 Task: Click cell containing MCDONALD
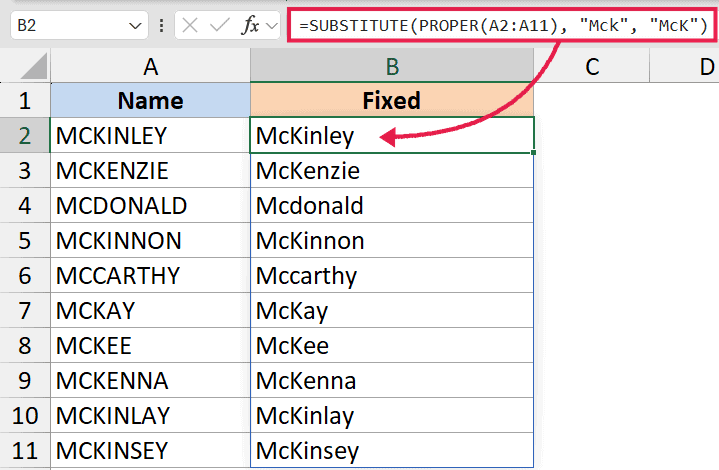[x=150, y=205]
